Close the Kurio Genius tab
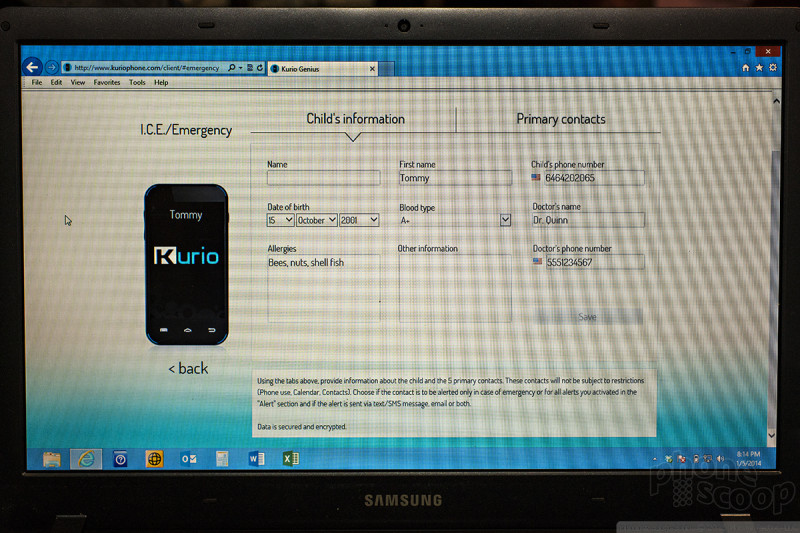Viewport: 800px width, 533px height. [372, 68]
